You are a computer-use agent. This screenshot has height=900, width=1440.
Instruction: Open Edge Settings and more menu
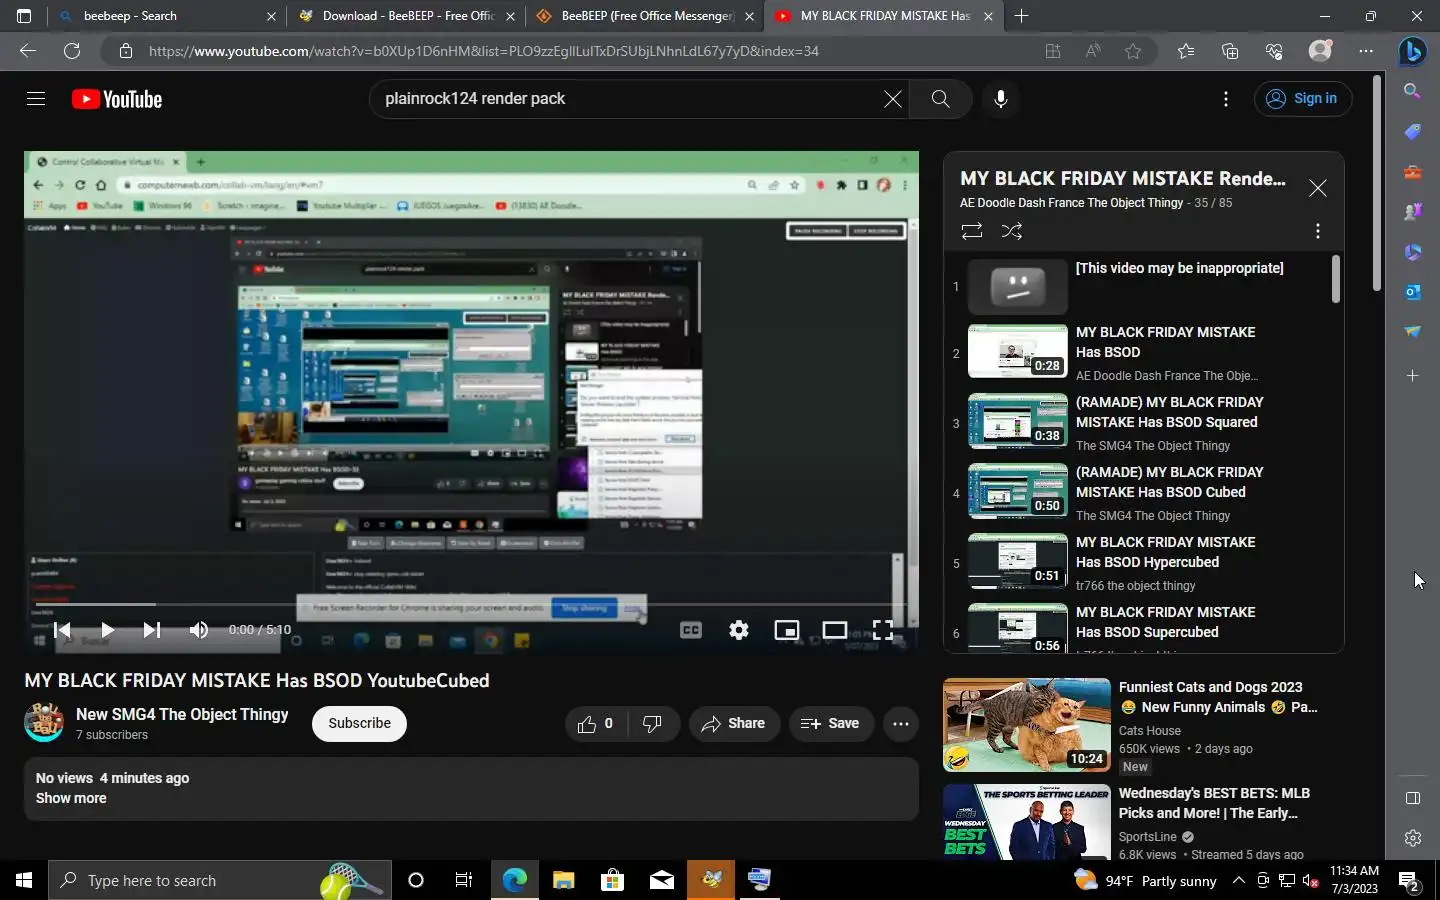[x=1366, y=51]
